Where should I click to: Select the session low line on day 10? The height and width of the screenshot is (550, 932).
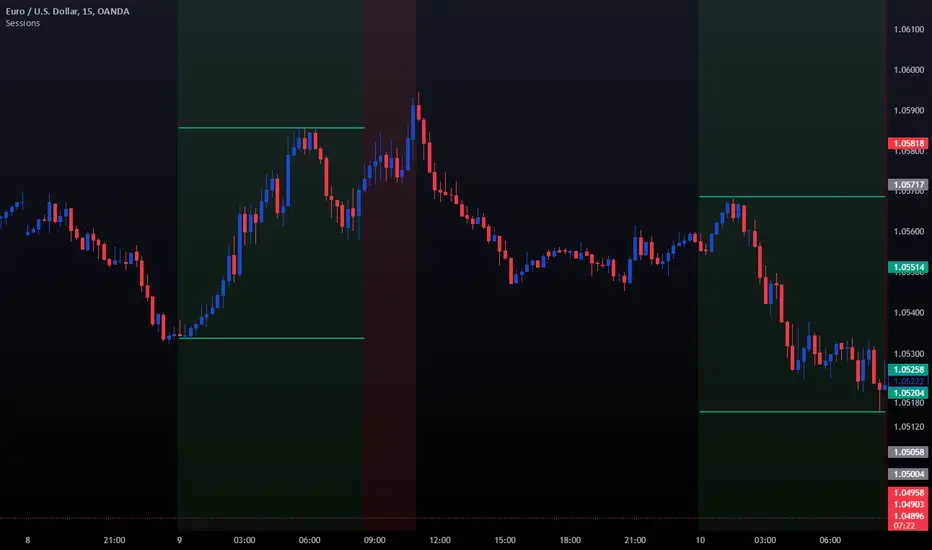pos(792,411)
